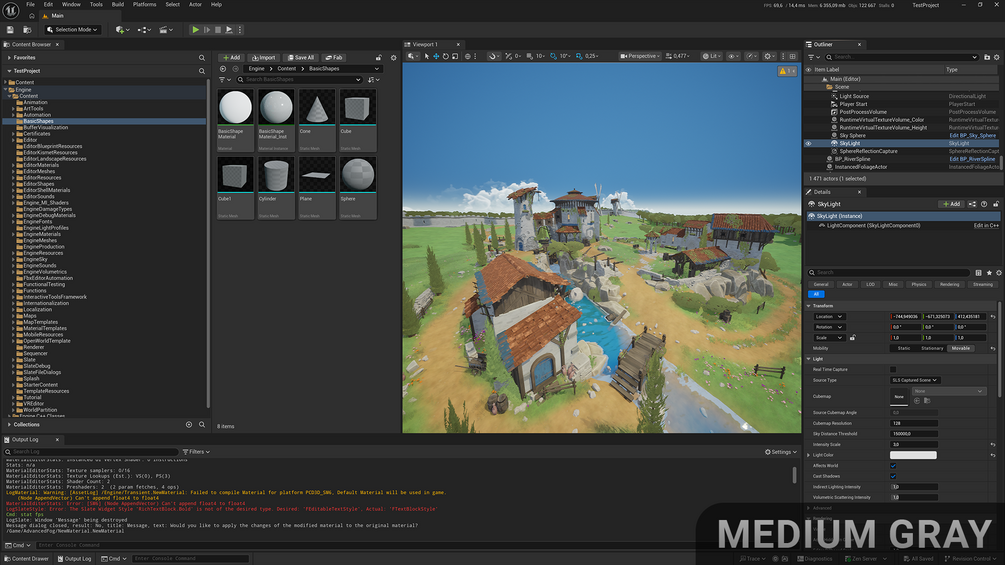Click the Import button in Content Browser
Image resolution: width=1005 pixels, height=565 pixels.
(263, 58)
